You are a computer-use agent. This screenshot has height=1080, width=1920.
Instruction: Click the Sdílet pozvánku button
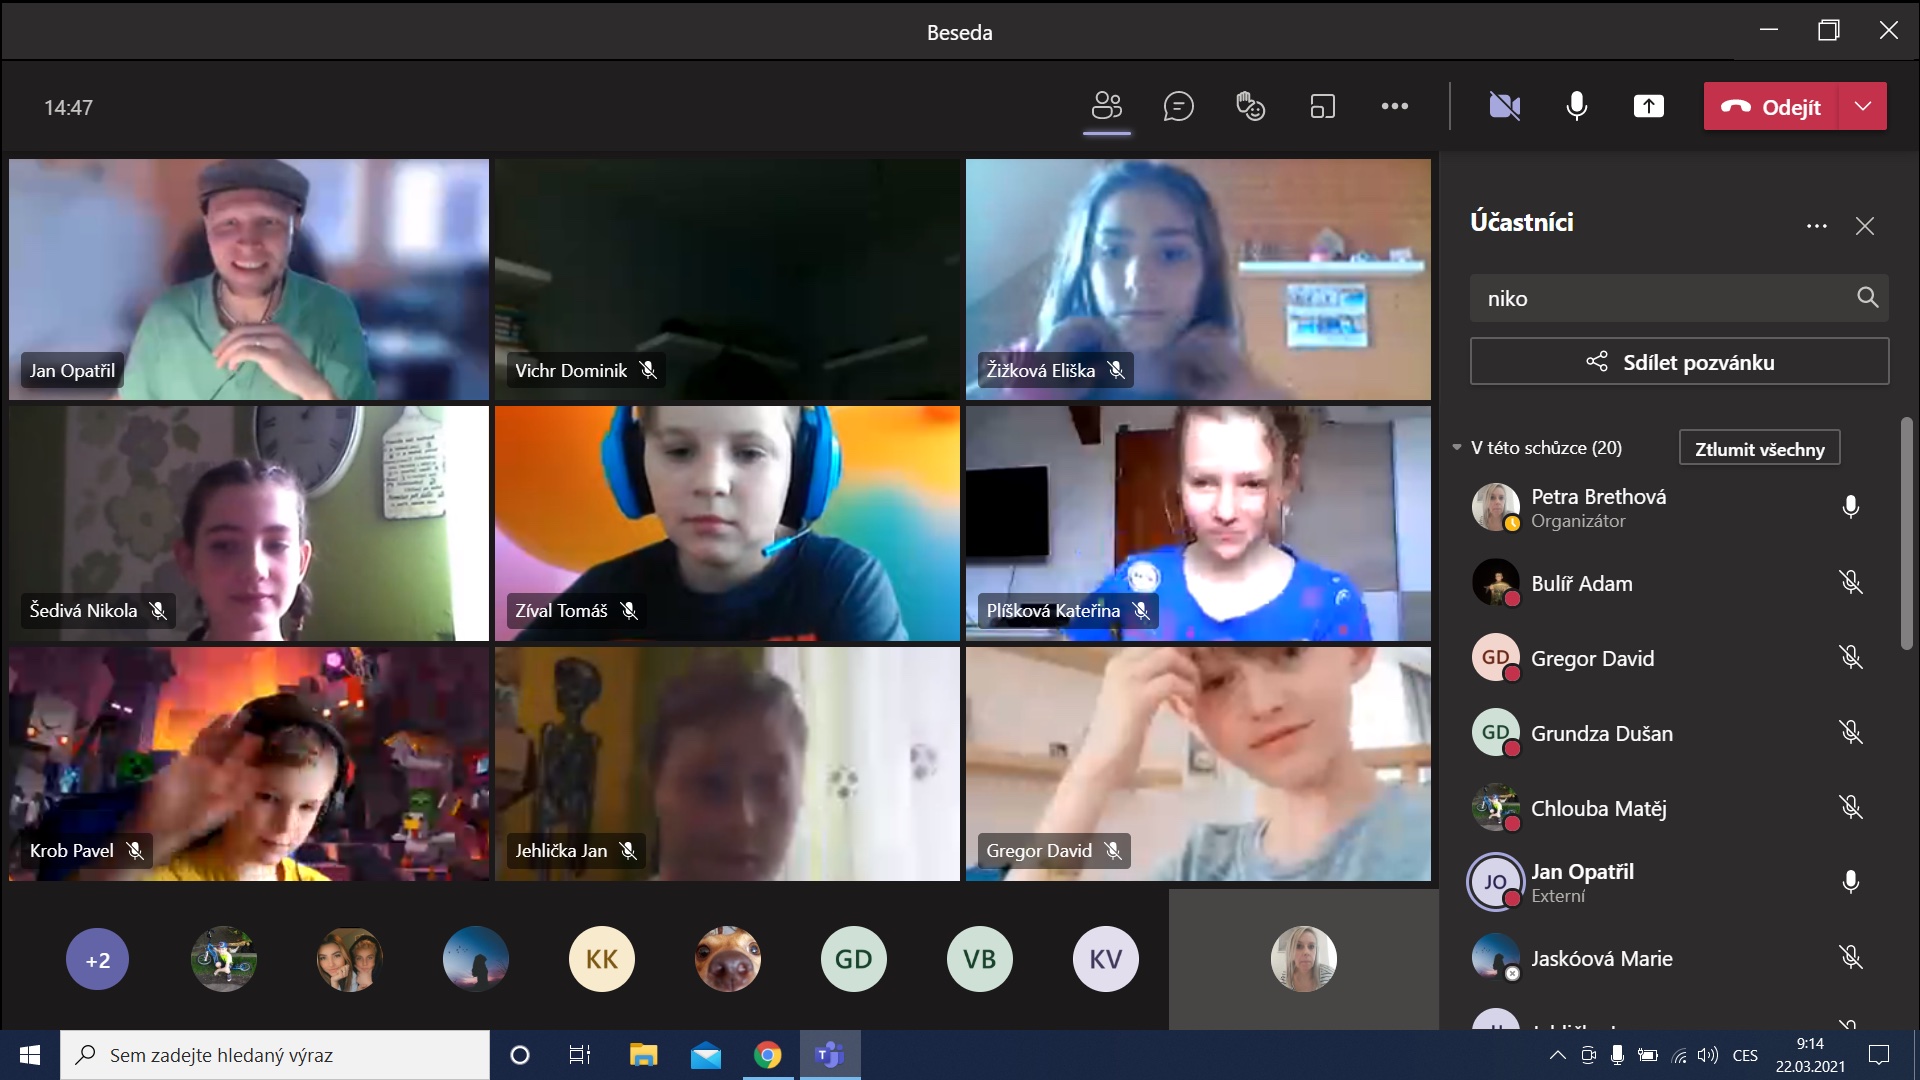click(x=1679, y=362)
